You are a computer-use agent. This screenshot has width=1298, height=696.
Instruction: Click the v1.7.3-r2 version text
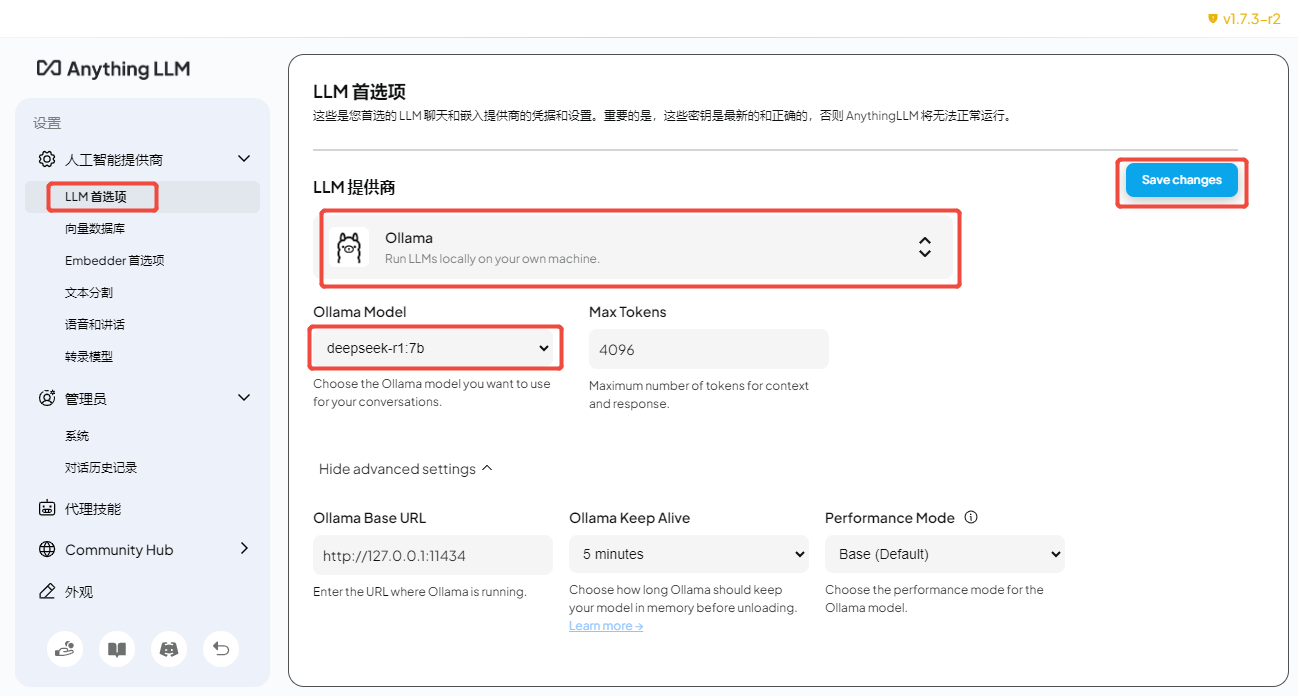click(x=1252, y=19)
